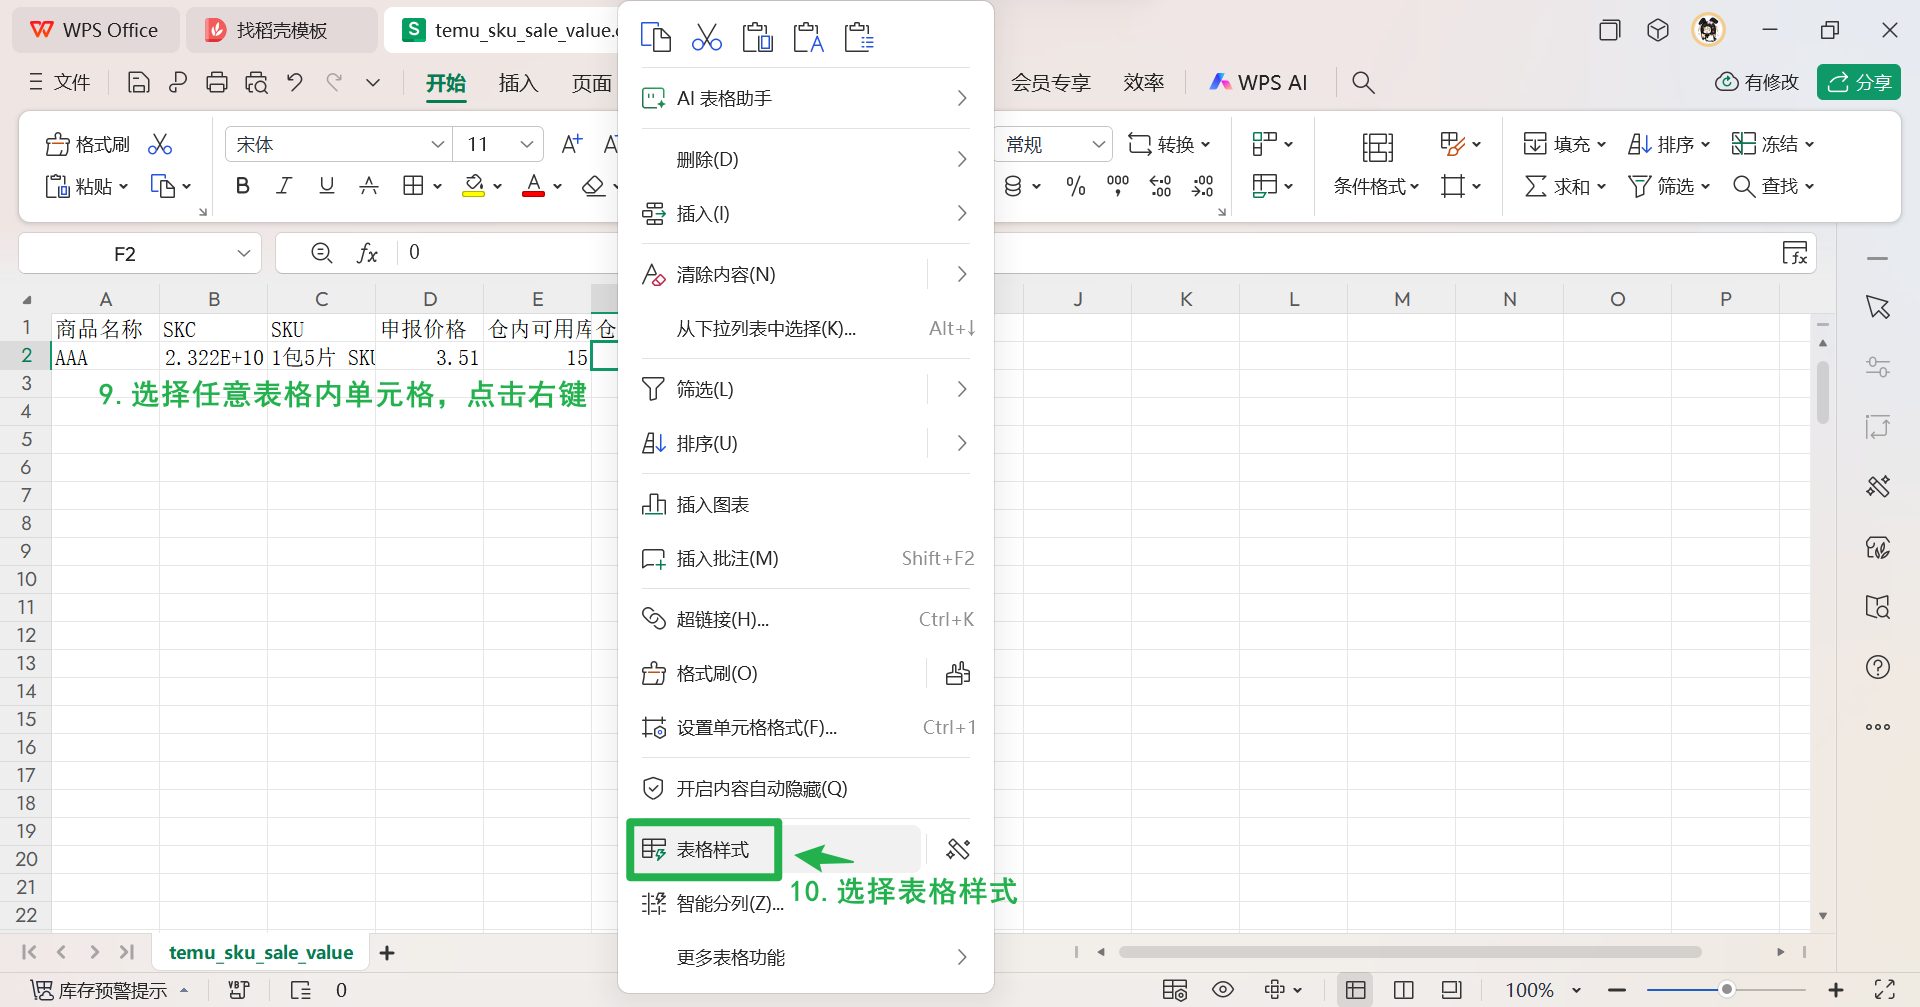Click the WPS AI button

1258,82
